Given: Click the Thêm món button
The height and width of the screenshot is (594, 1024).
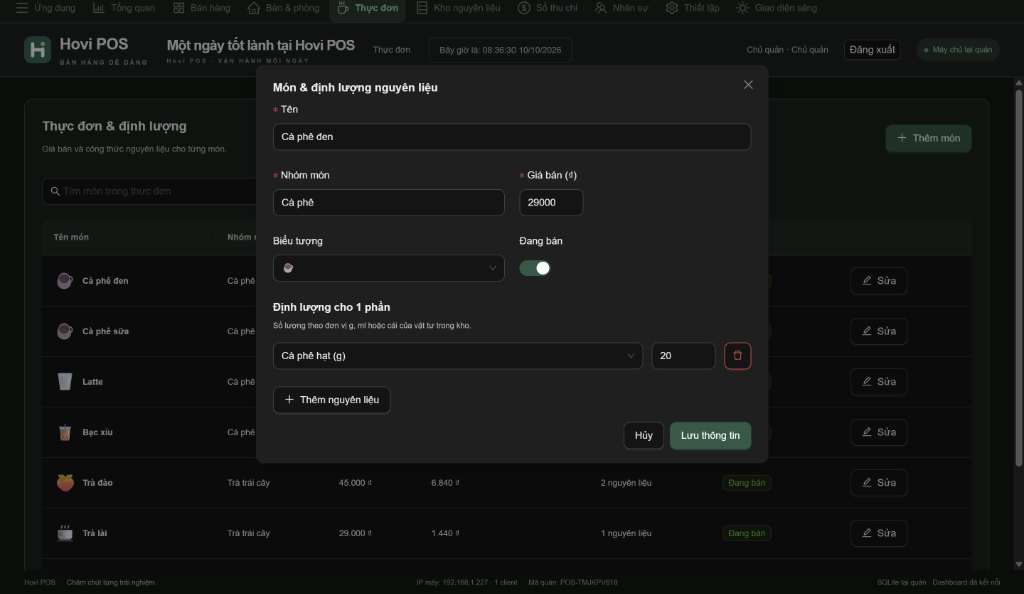Looking at the screenshot, I should click(928, 138).
